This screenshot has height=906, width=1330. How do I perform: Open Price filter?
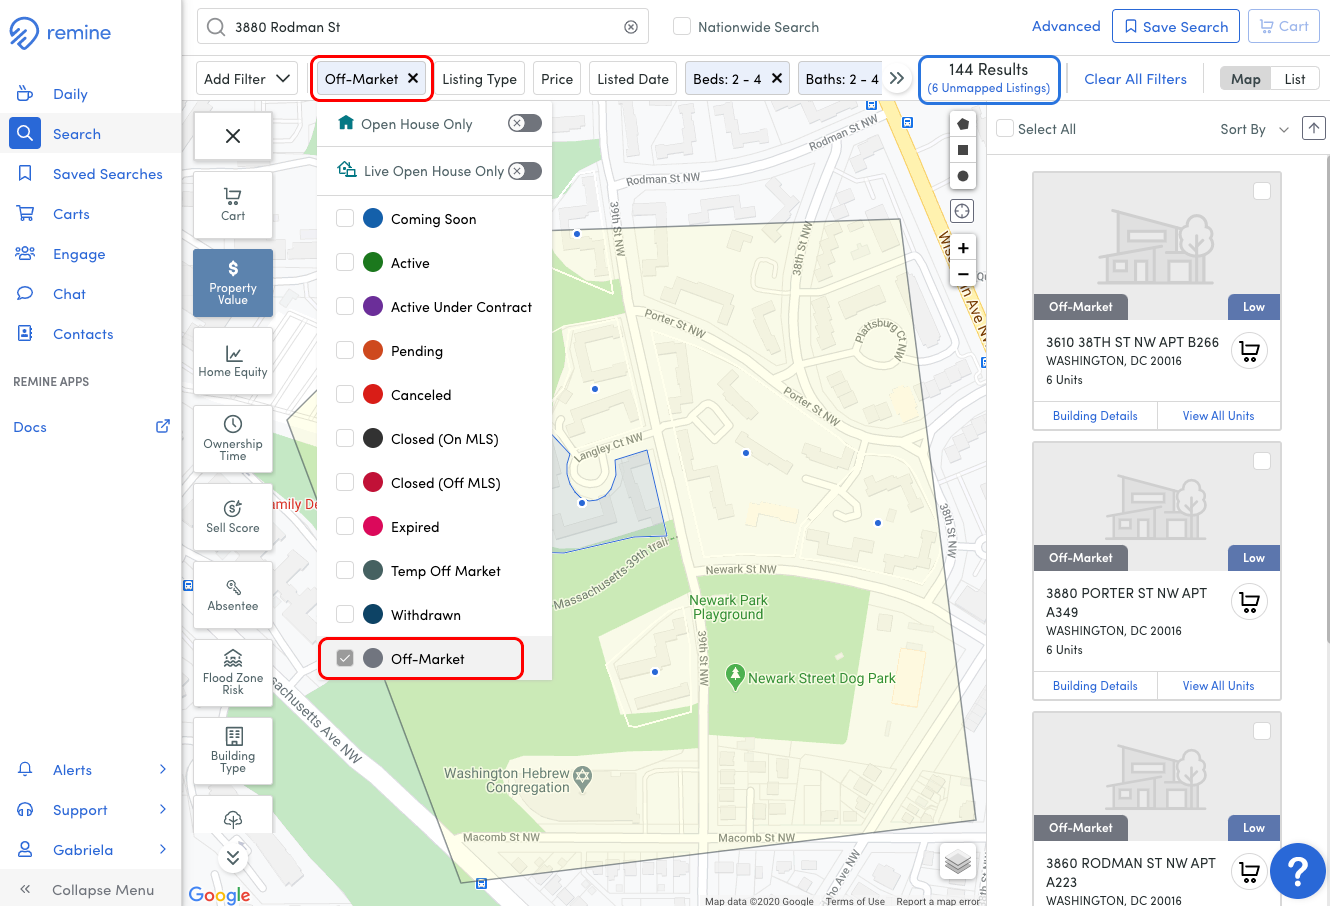[557, 79]
